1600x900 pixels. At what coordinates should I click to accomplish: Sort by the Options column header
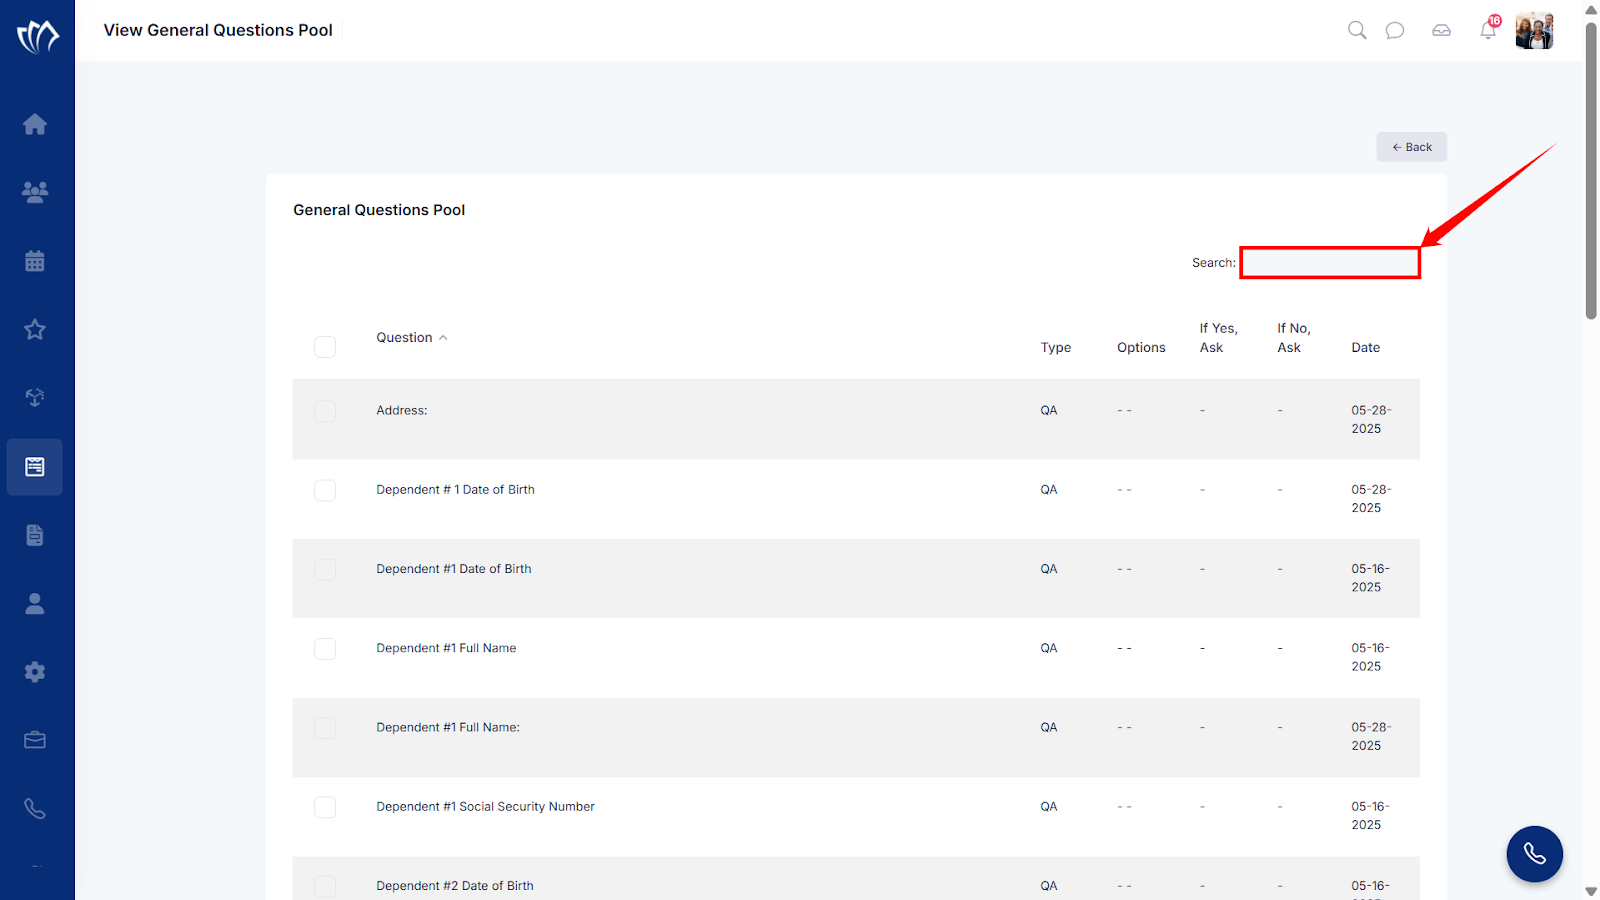click(x=1141, y=347)
